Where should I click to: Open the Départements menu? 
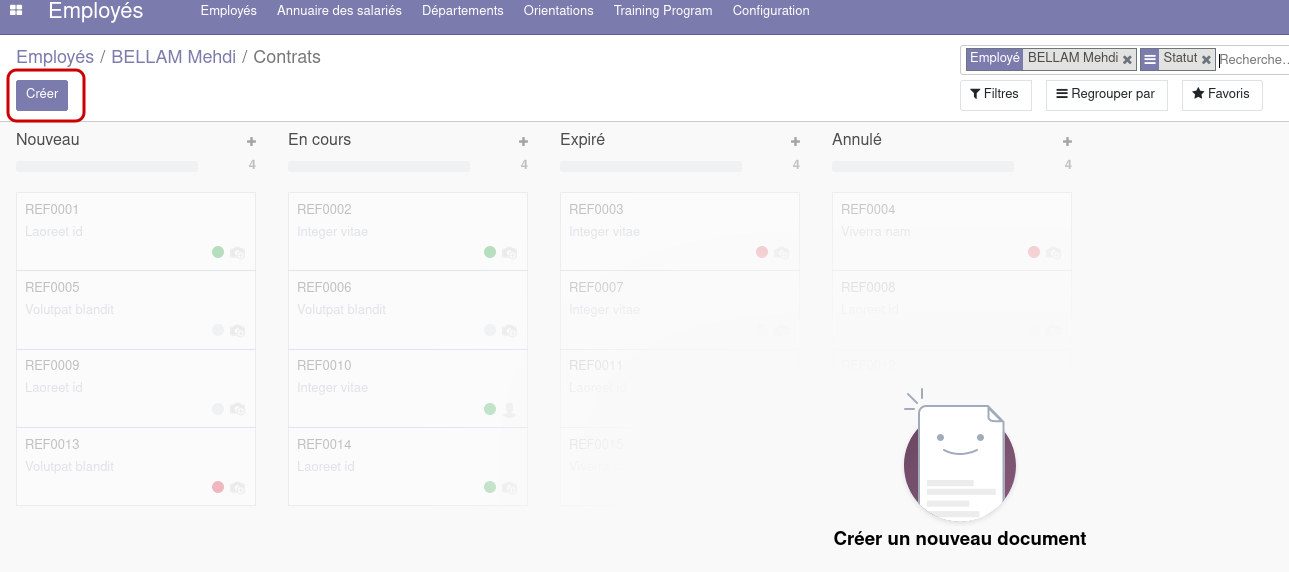463,11
